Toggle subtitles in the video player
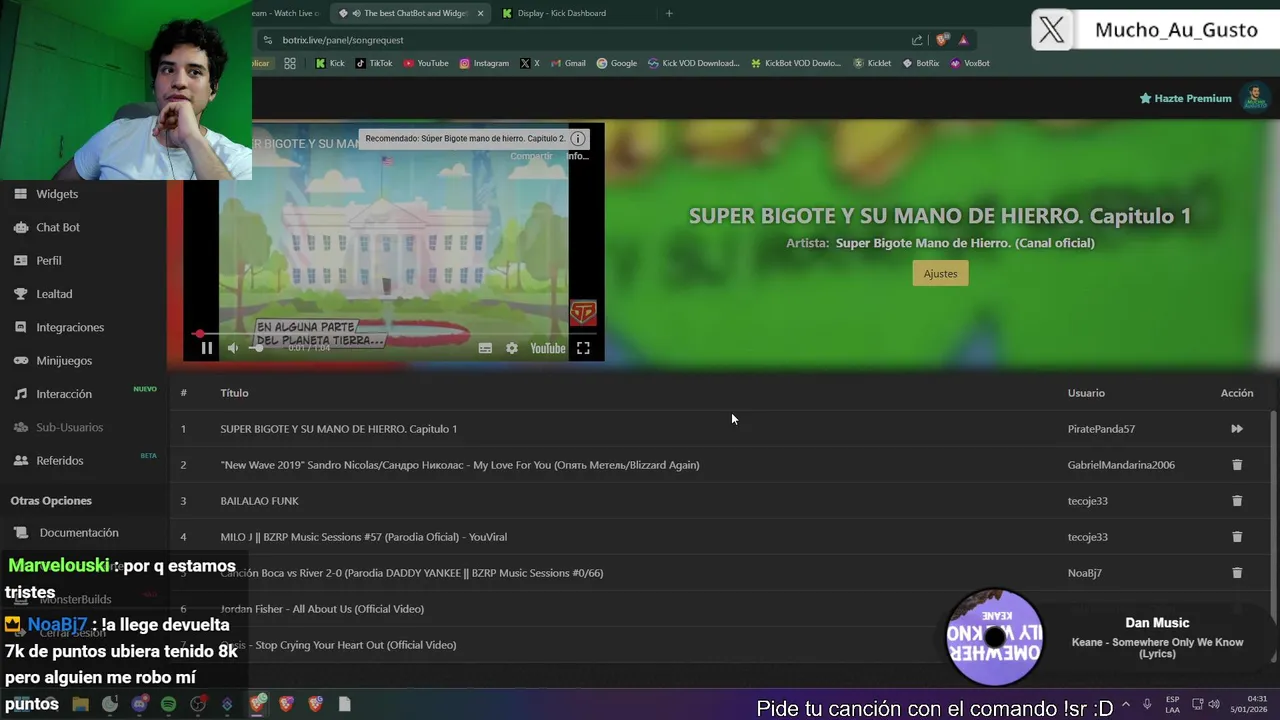 [485, 348]
